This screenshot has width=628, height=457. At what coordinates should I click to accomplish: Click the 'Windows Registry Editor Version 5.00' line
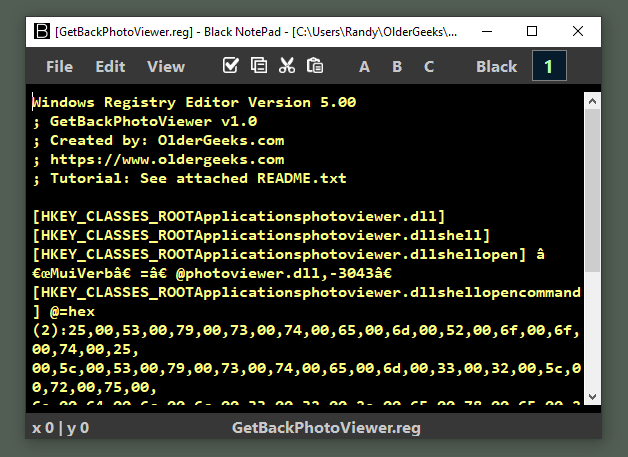[194, 102]
